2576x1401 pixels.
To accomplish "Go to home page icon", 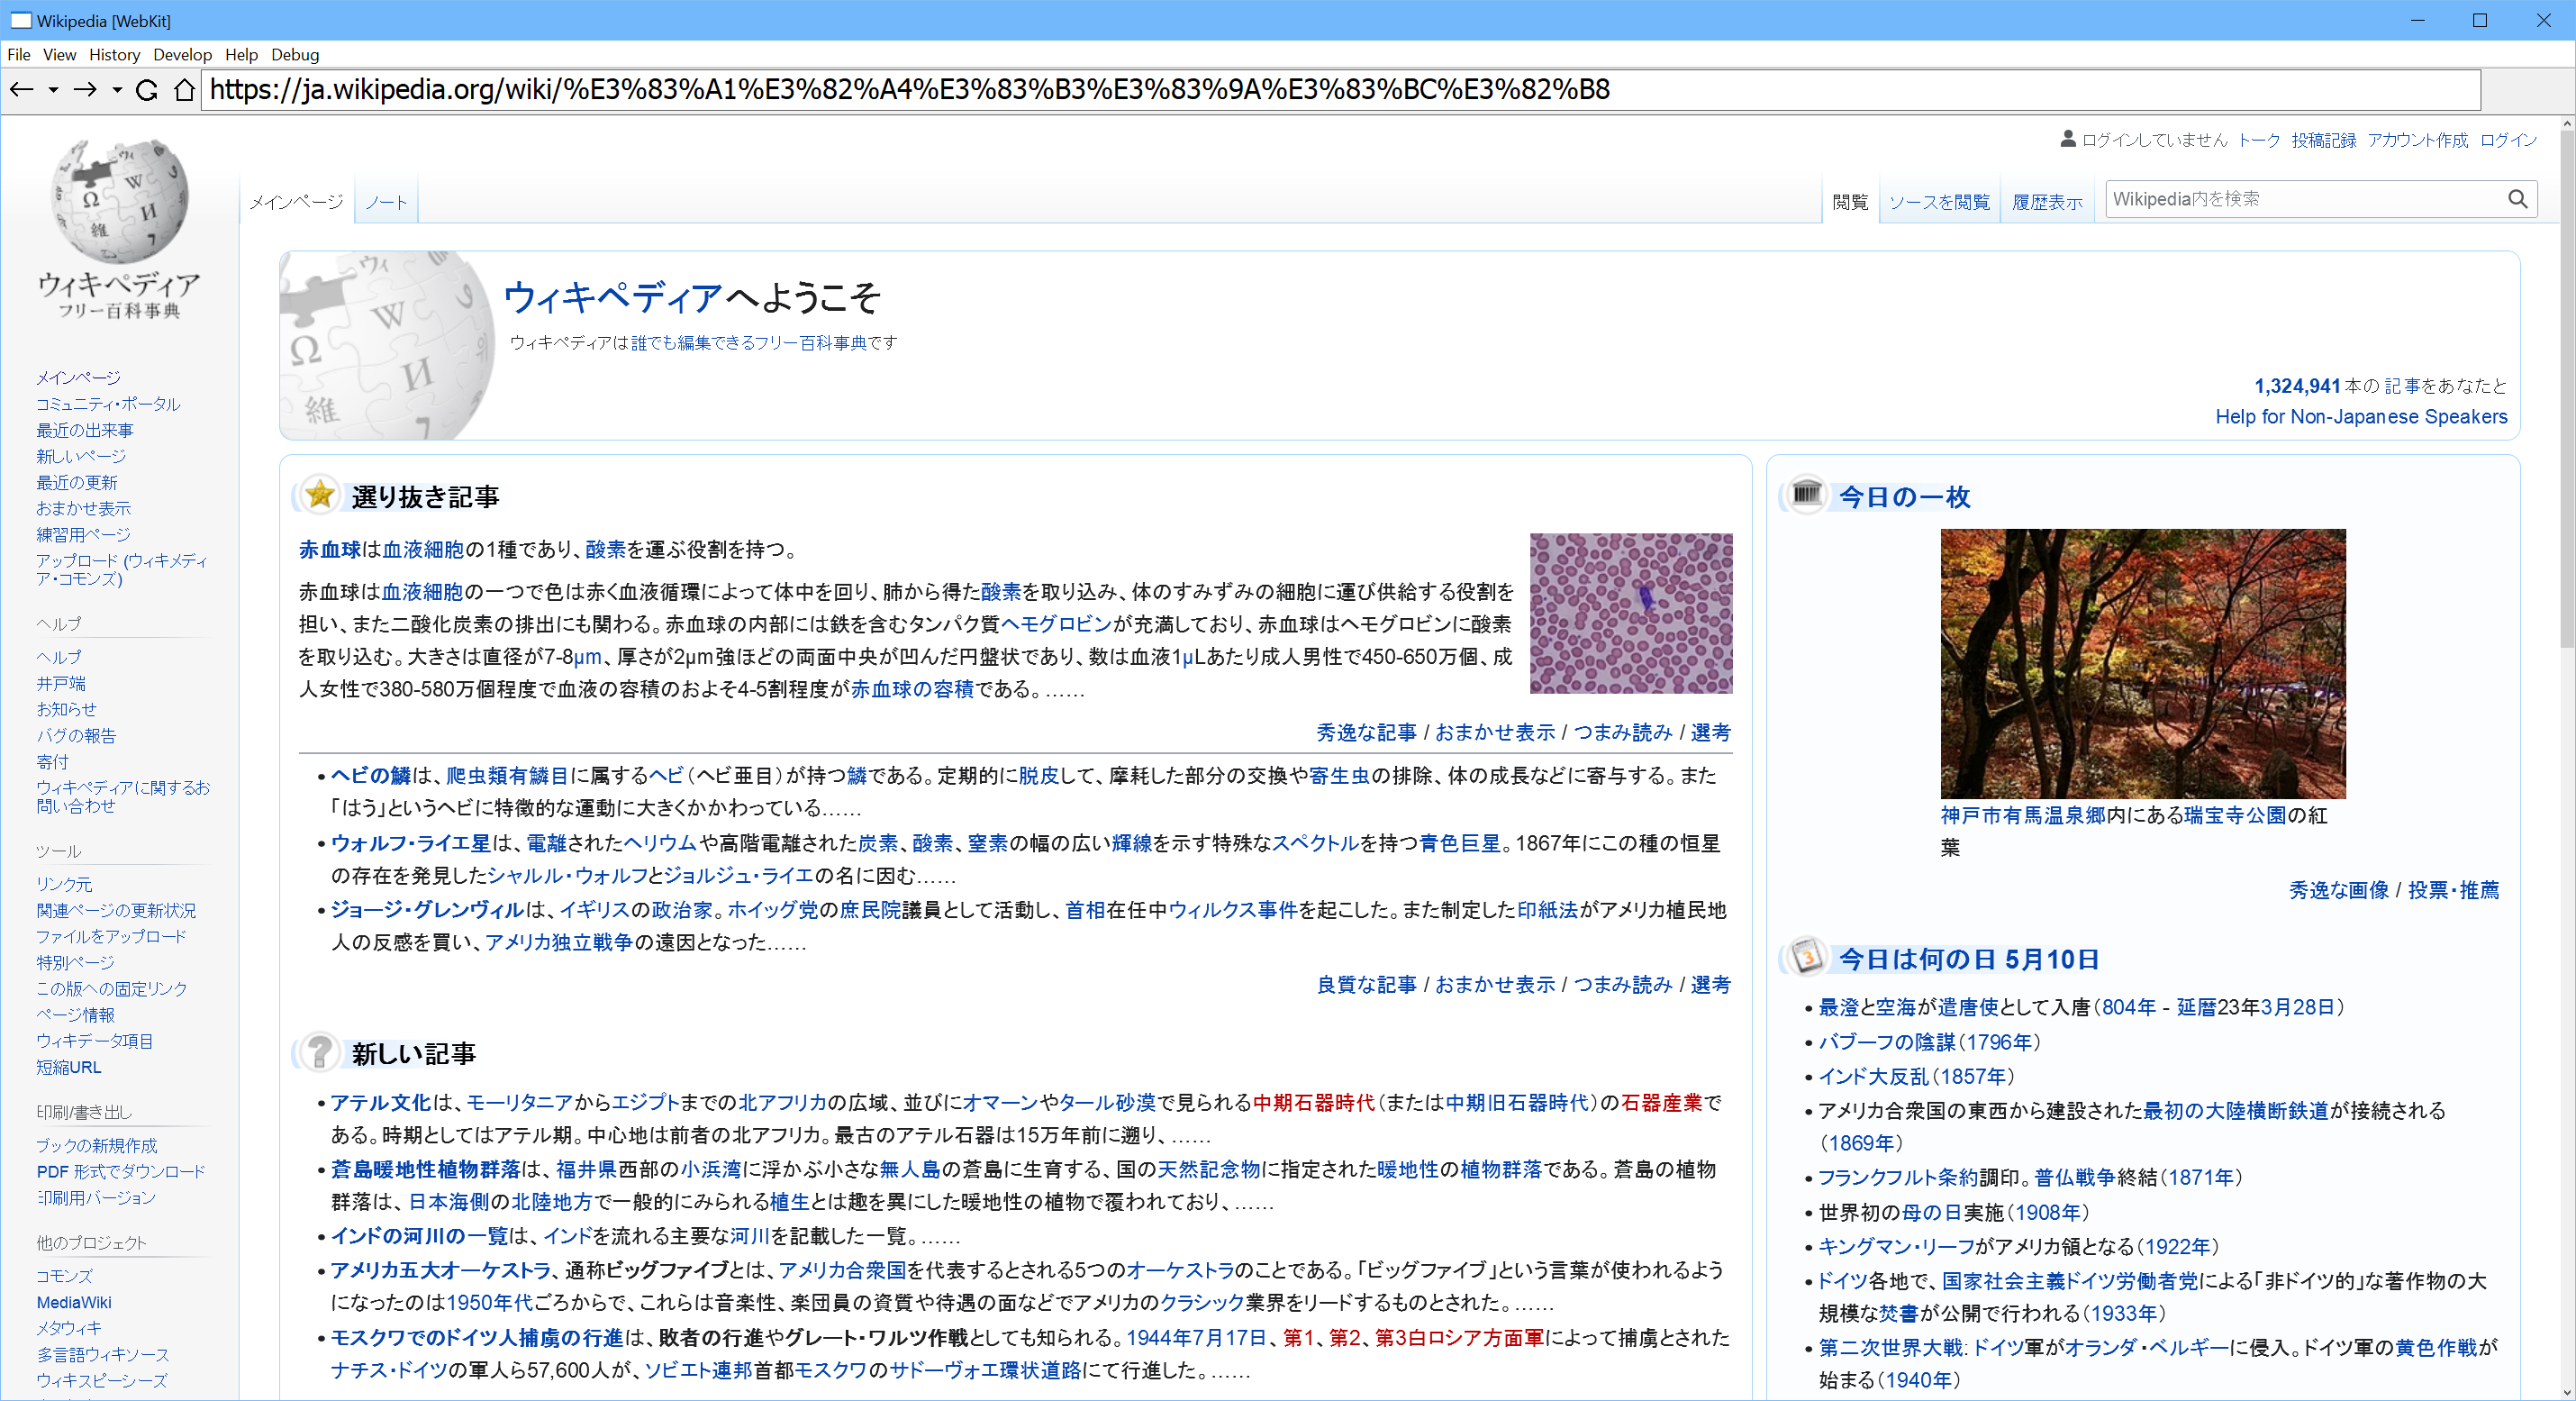I will point(184,90).
